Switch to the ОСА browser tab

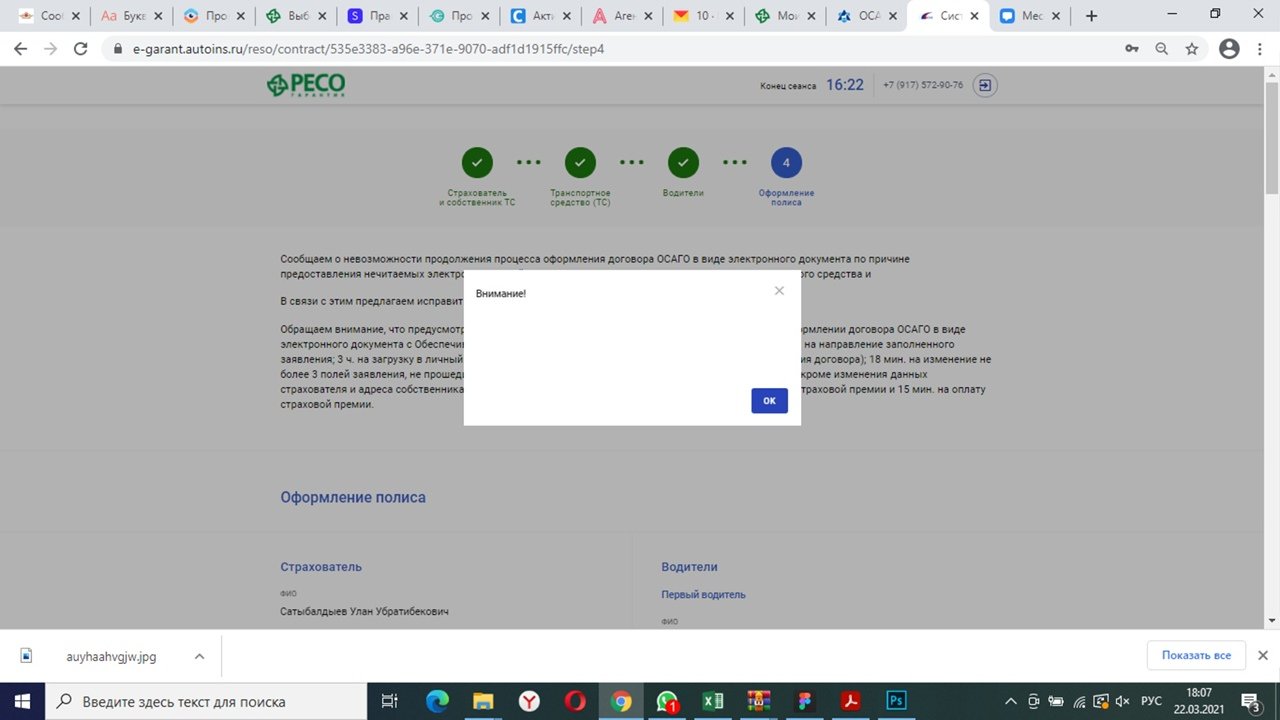(x=860, y=16)
